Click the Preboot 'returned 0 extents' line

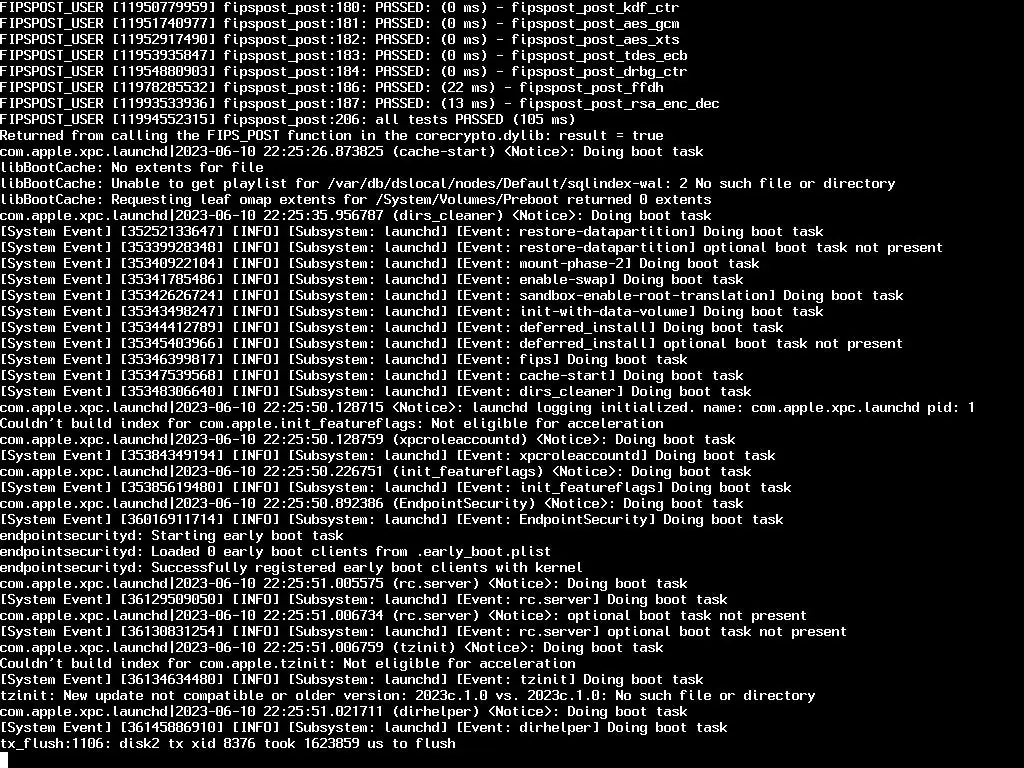[x=356, y=199]
